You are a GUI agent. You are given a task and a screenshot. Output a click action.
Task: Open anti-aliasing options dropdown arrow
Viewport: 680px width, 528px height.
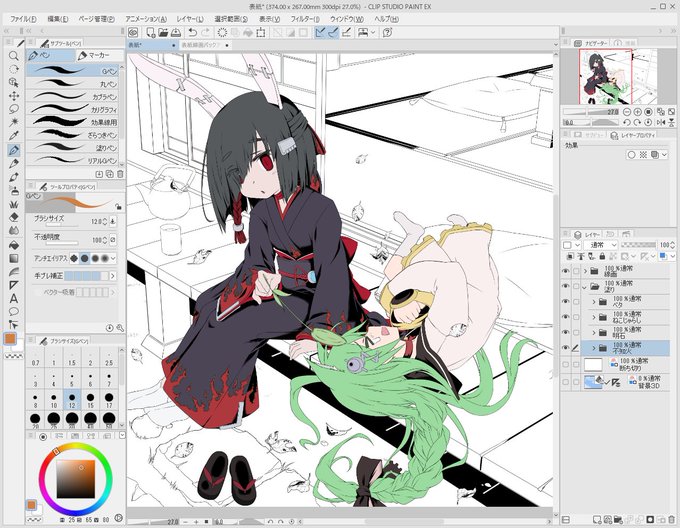tap(113, 258)
